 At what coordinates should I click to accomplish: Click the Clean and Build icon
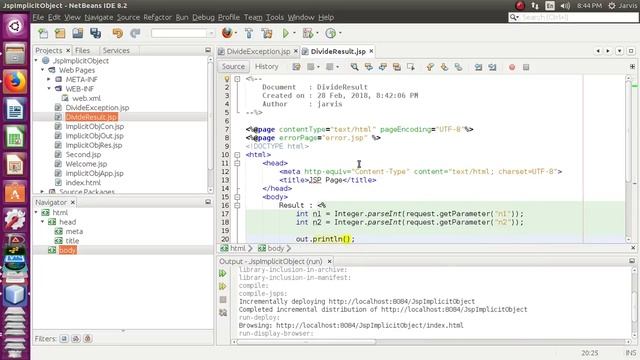tap(267, 33)
